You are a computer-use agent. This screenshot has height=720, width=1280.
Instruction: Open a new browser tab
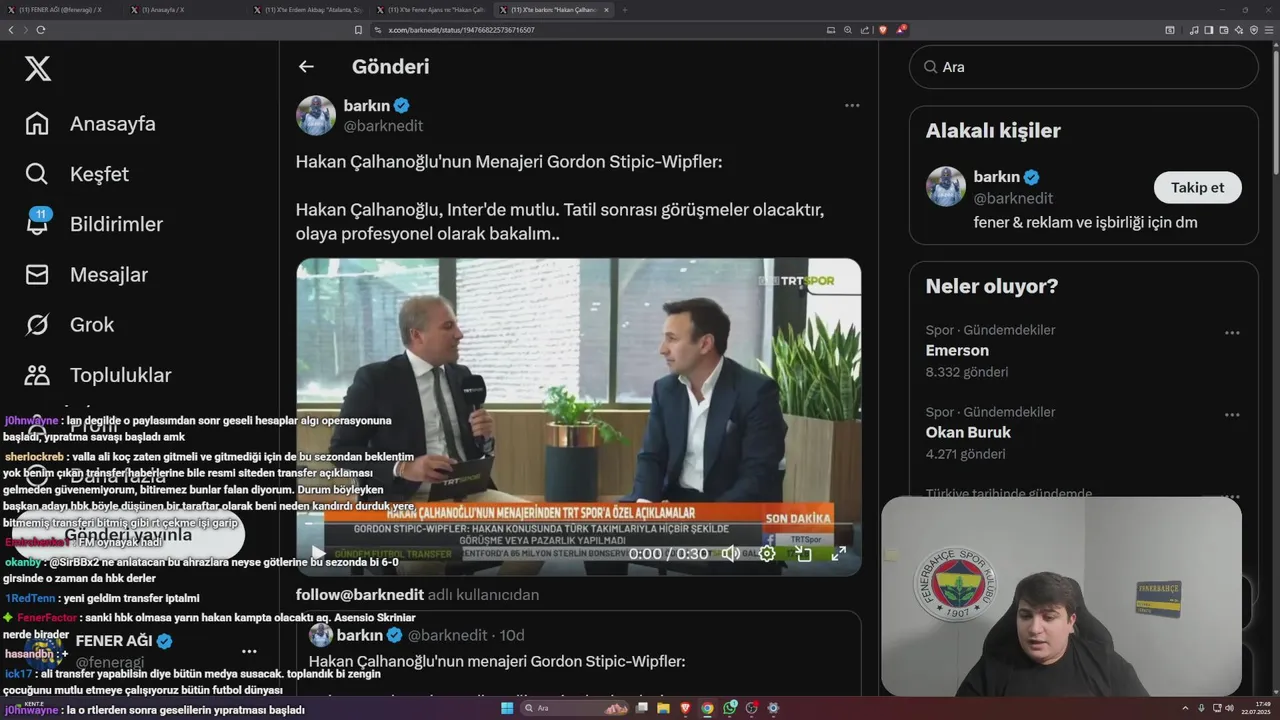(x=625, y=10)
